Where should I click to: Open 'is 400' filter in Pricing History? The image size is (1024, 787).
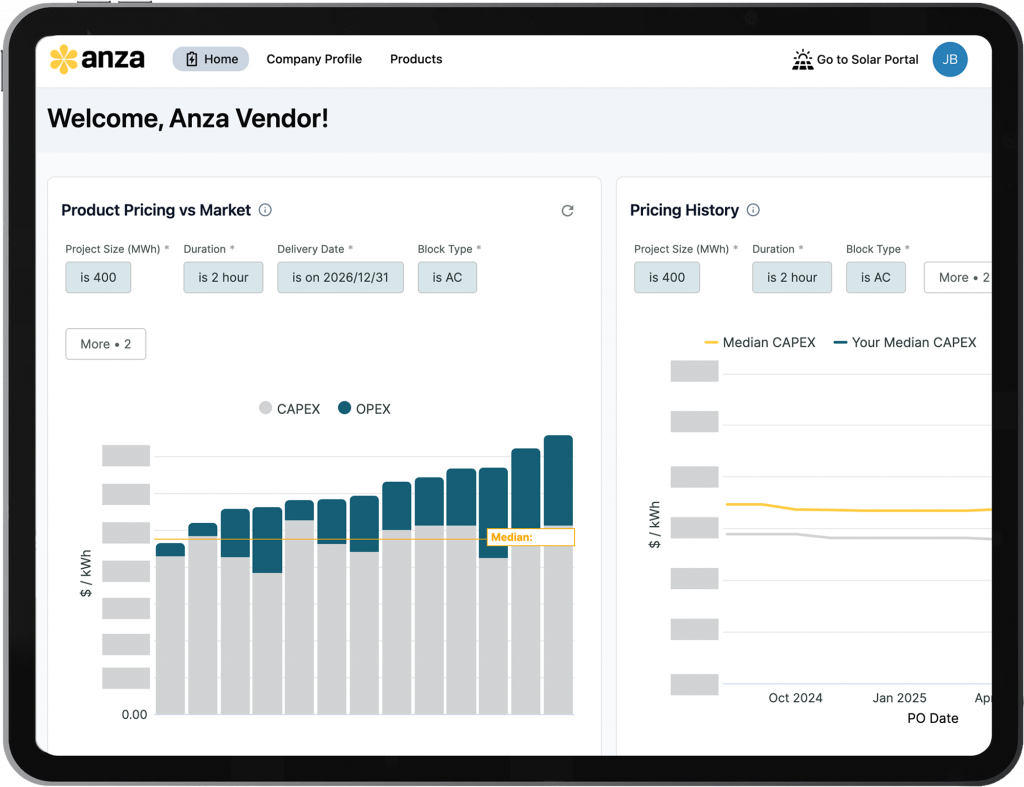tap(666, 277)
